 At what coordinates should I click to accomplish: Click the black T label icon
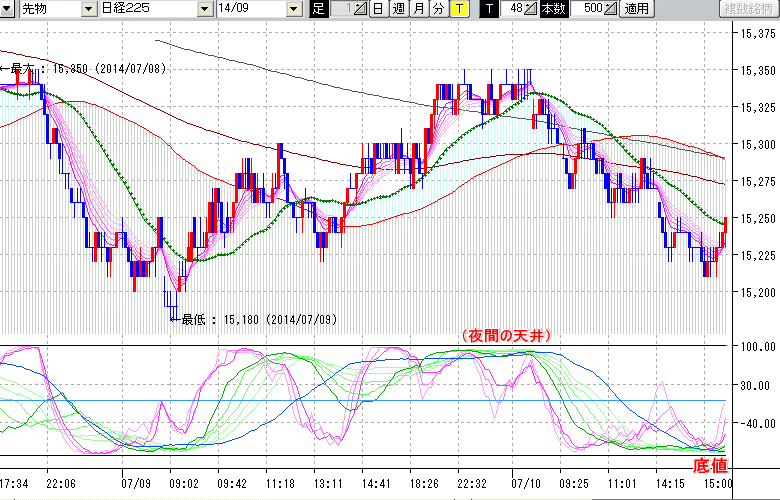(x=489, y=9)
